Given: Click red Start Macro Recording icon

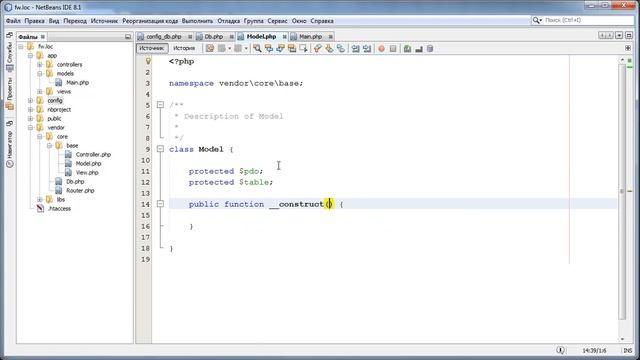Looking at the screenshot, I should pyautogui.click(x=381, y=49).
